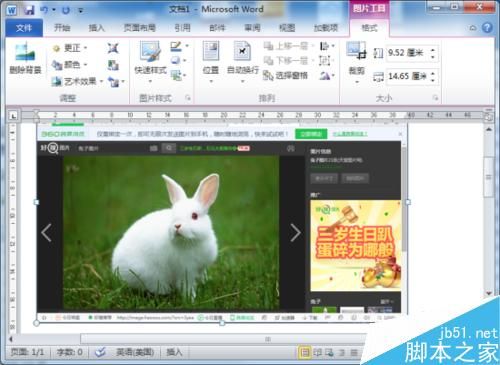Open the 审阅 tab
500x365 pixels.
252,28
